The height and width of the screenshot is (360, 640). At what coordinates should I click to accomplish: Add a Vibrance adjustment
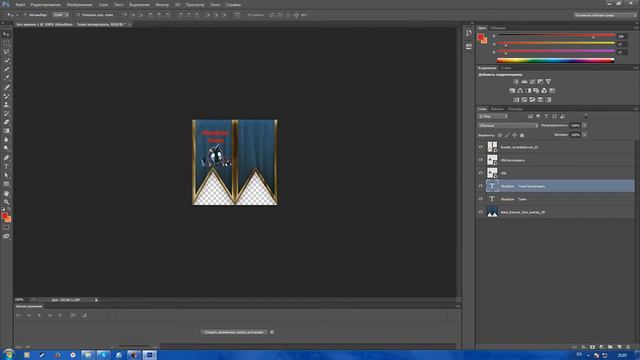click(x=548, y=82)
